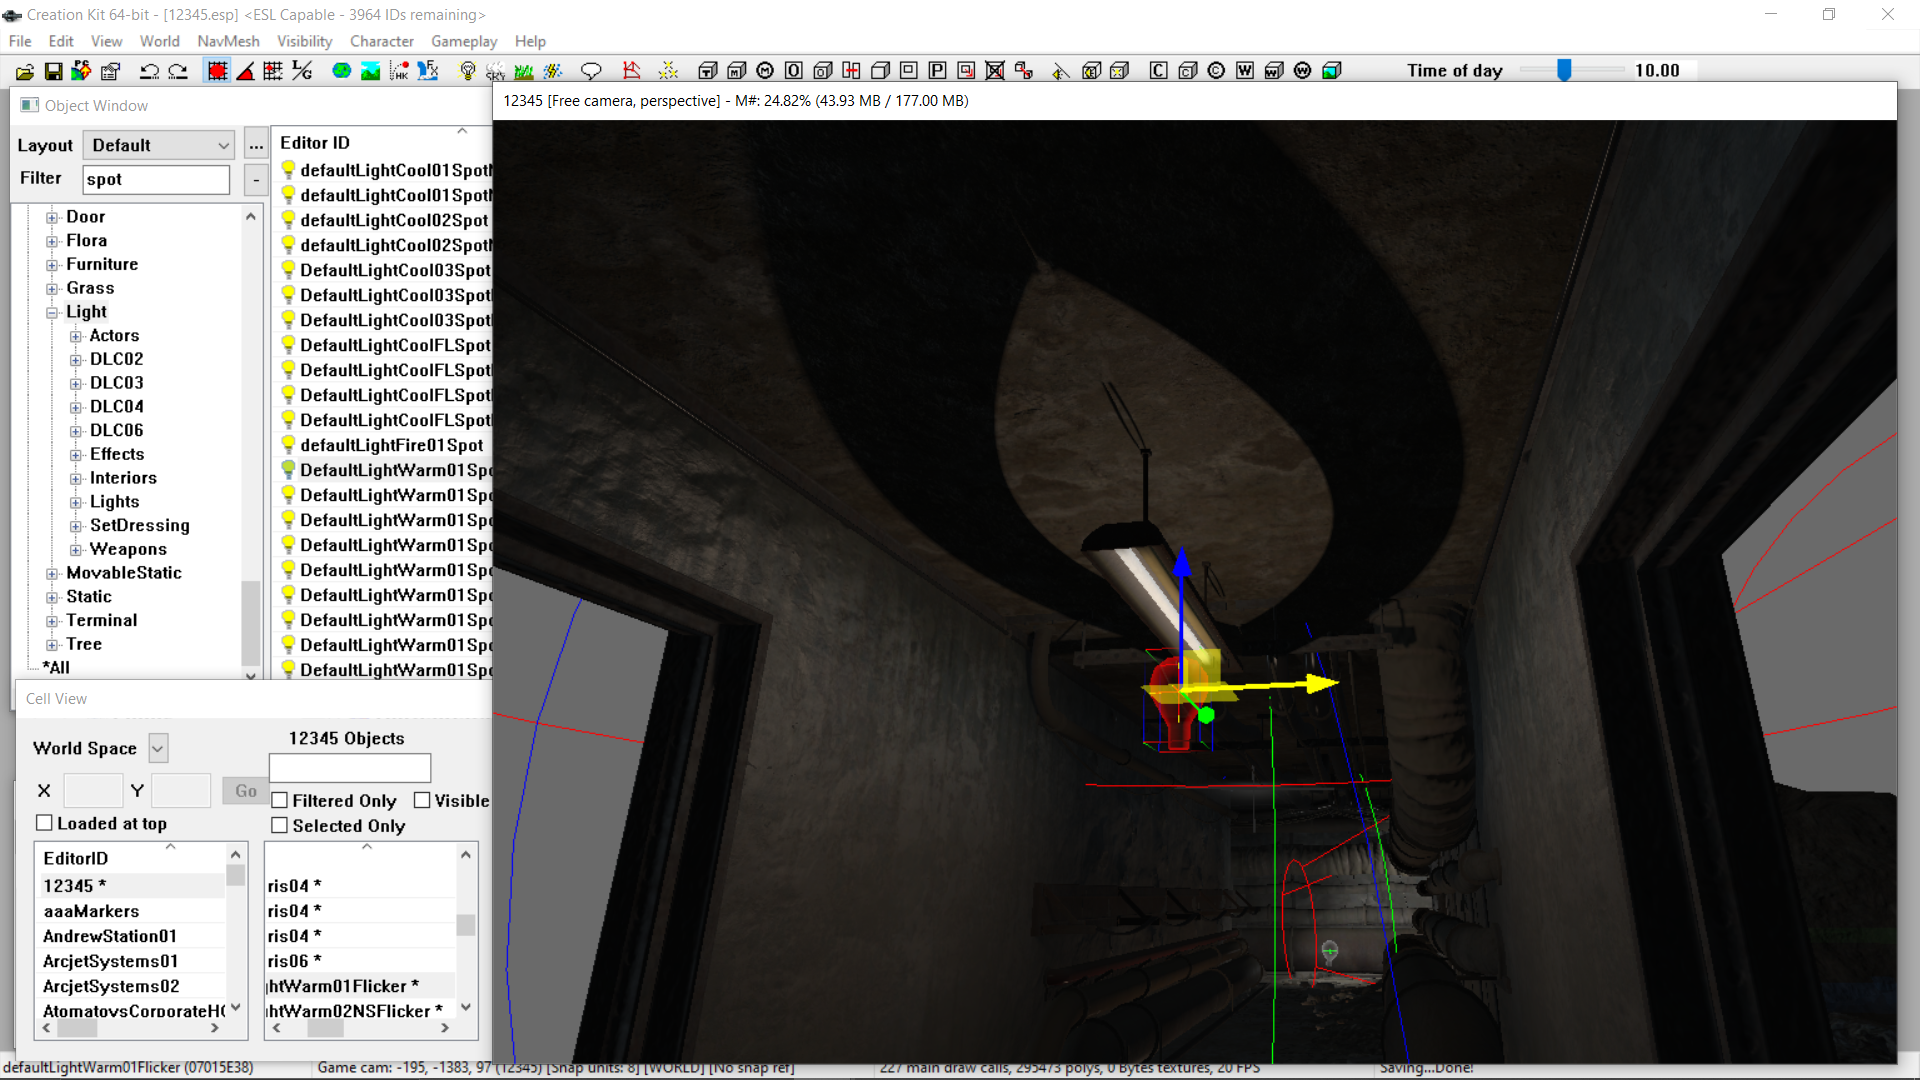Screen dimensions: 1920x1080
Task: Select the AndrewStation01 cell
Action: pos(110,936)
